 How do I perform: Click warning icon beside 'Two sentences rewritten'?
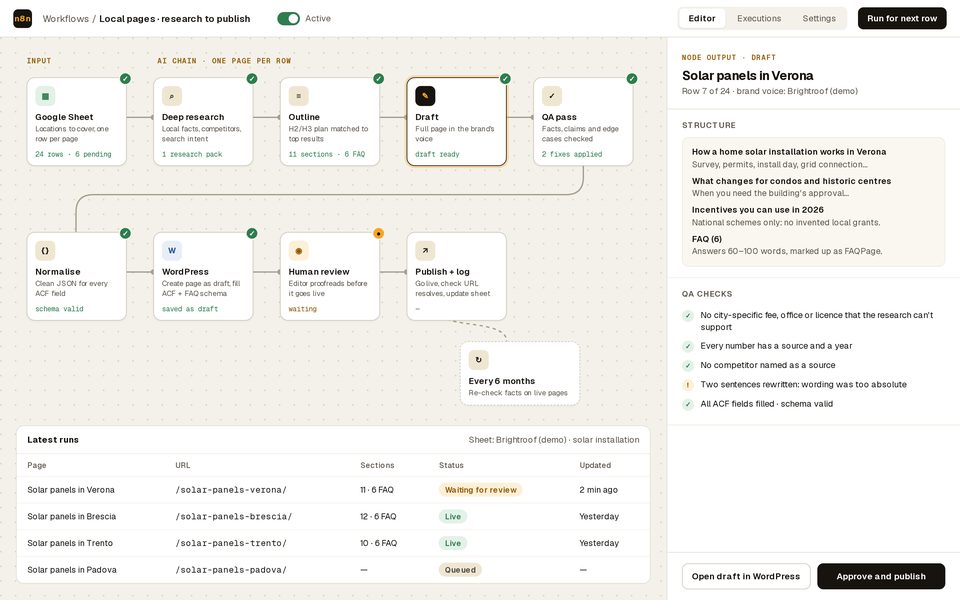coord(688,385)
